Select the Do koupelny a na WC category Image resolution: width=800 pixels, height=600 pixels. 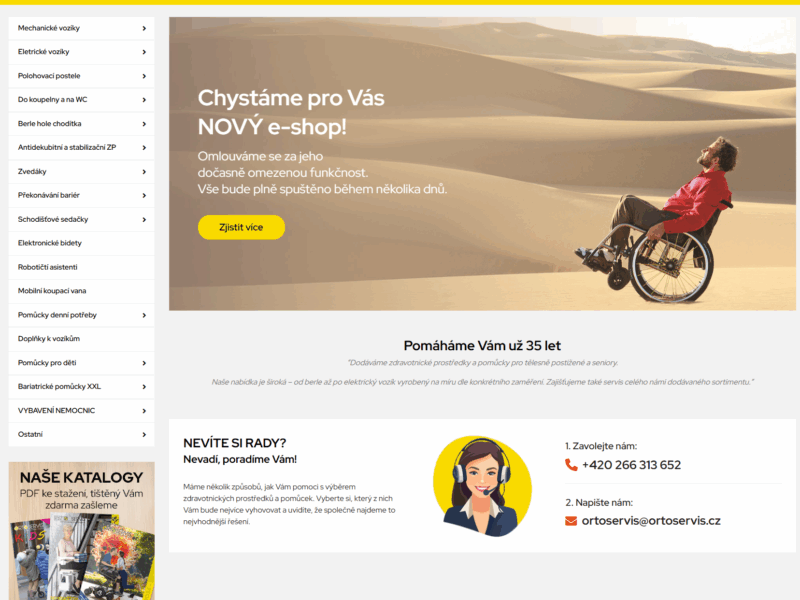tap(82, 100)
